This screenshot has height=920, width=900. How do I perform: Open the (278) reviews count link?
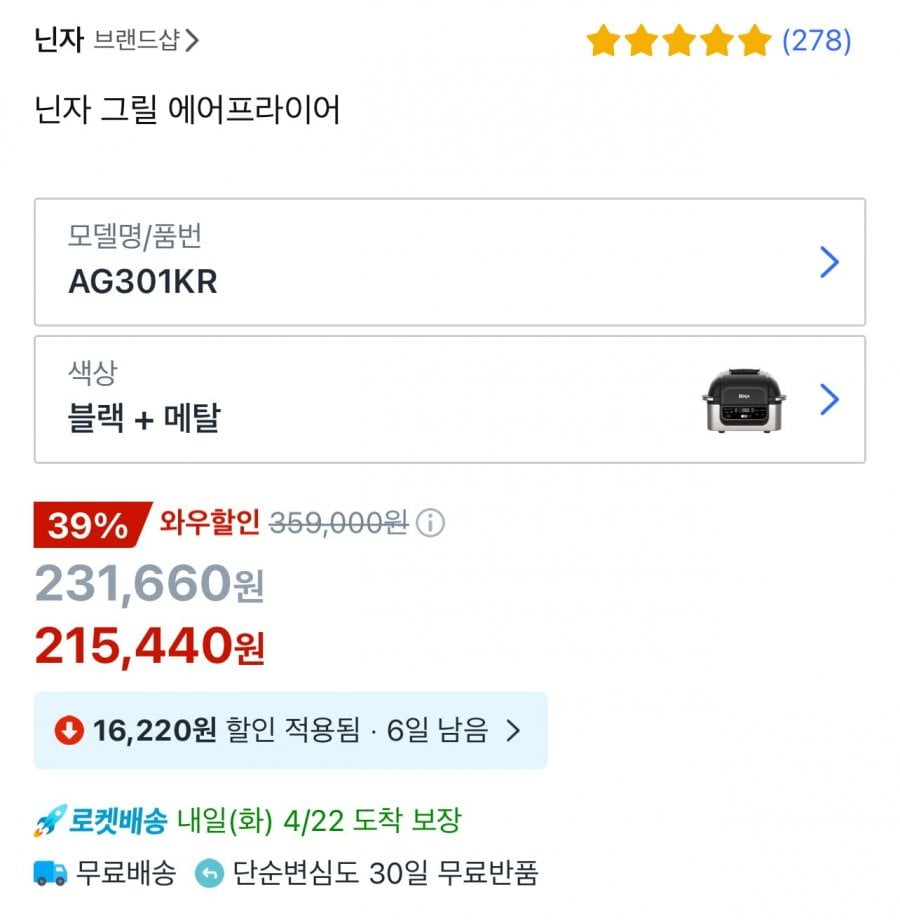816,41
